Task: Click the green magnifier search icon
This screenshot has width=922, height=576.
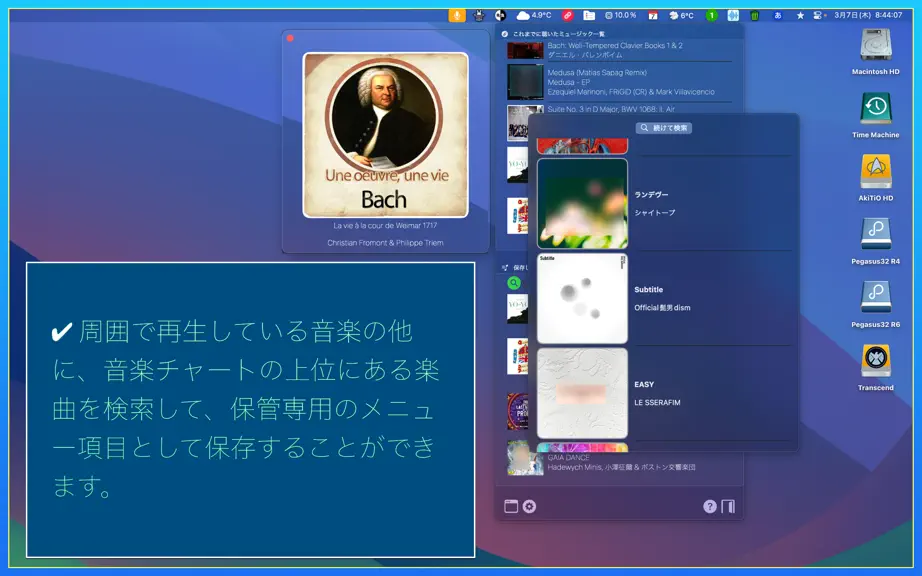Action: 514,283
